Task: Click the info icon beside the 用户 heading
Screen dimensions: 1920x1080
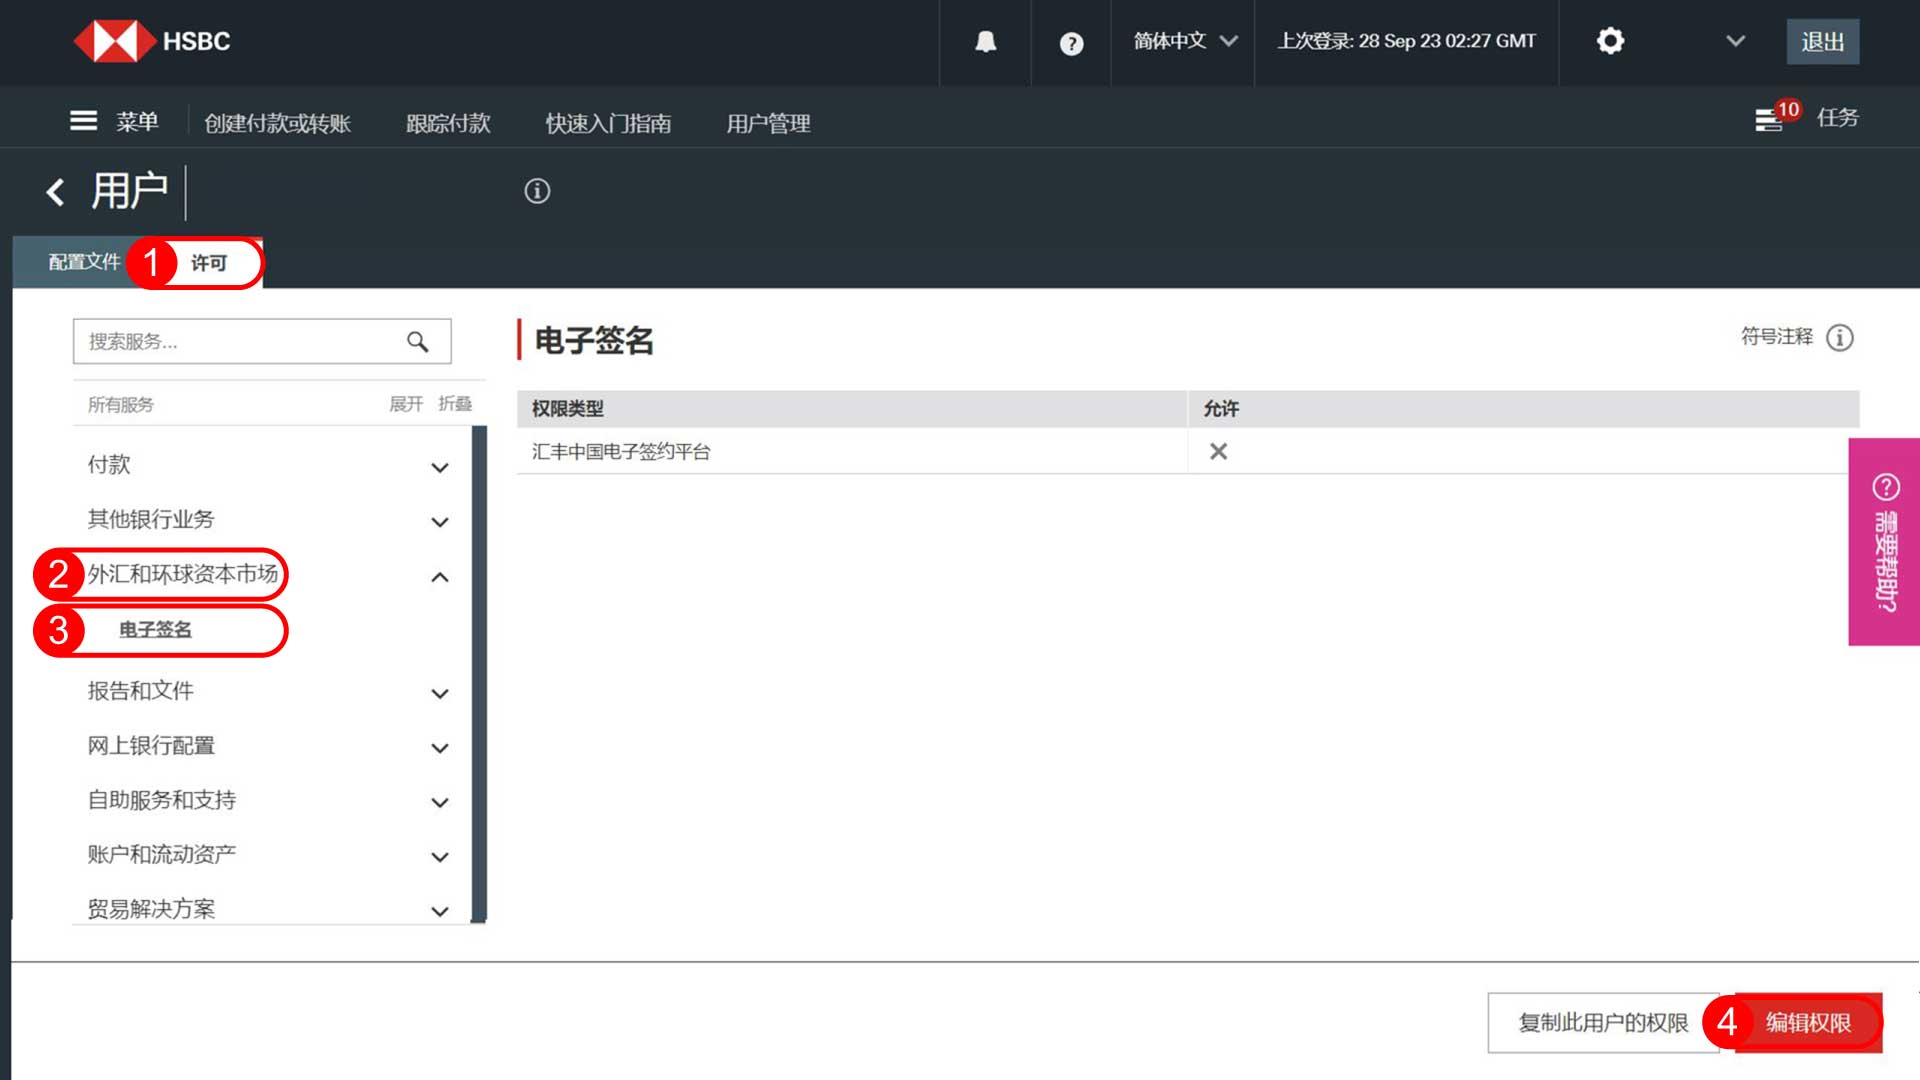Action: point(537,191)
